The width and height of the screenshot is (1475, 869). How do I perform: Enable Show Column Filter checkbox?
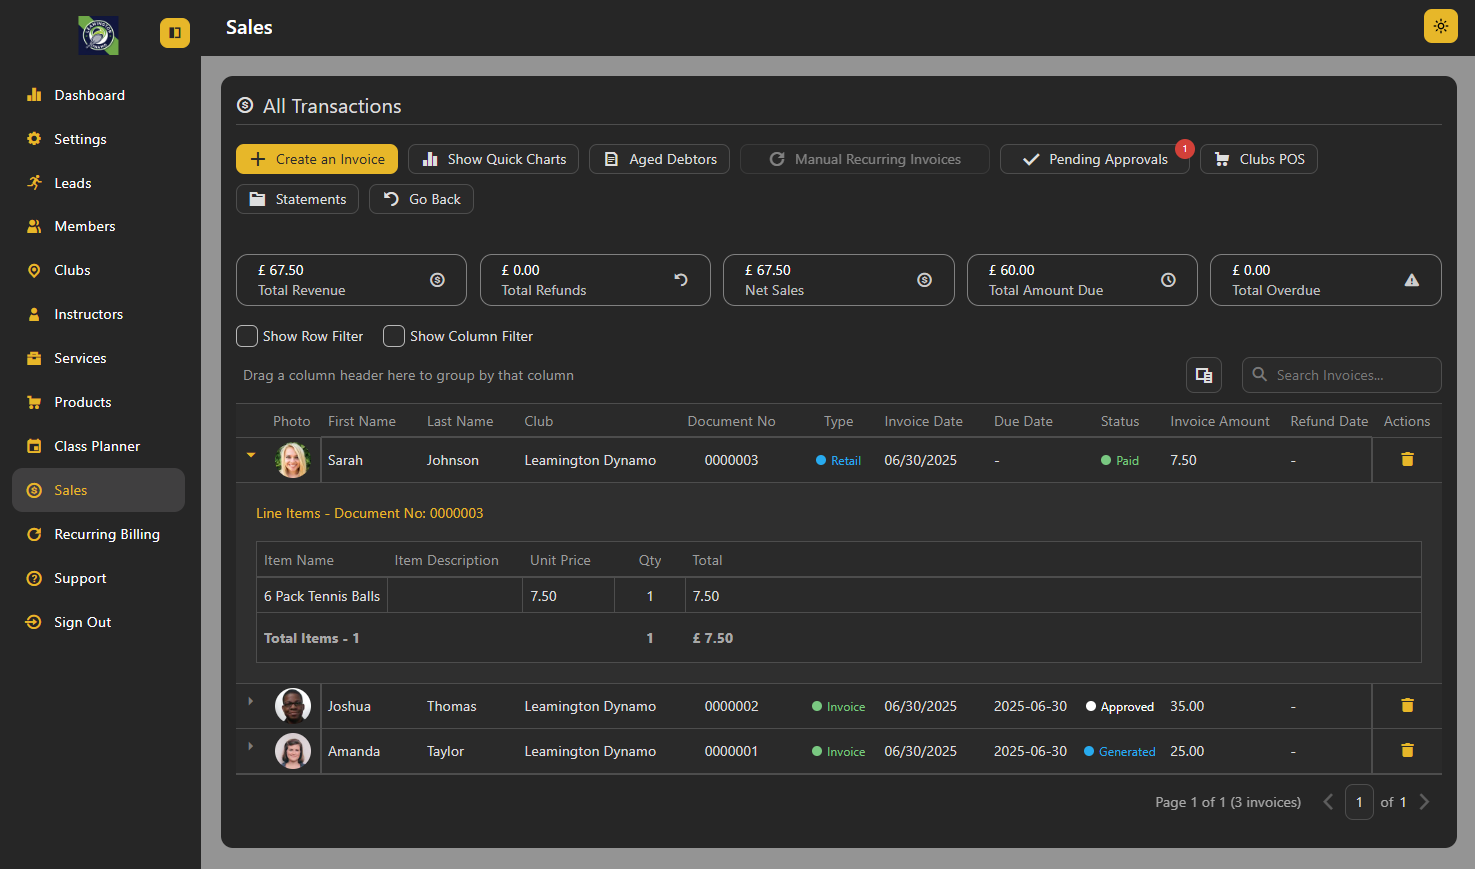click(394, 336)
